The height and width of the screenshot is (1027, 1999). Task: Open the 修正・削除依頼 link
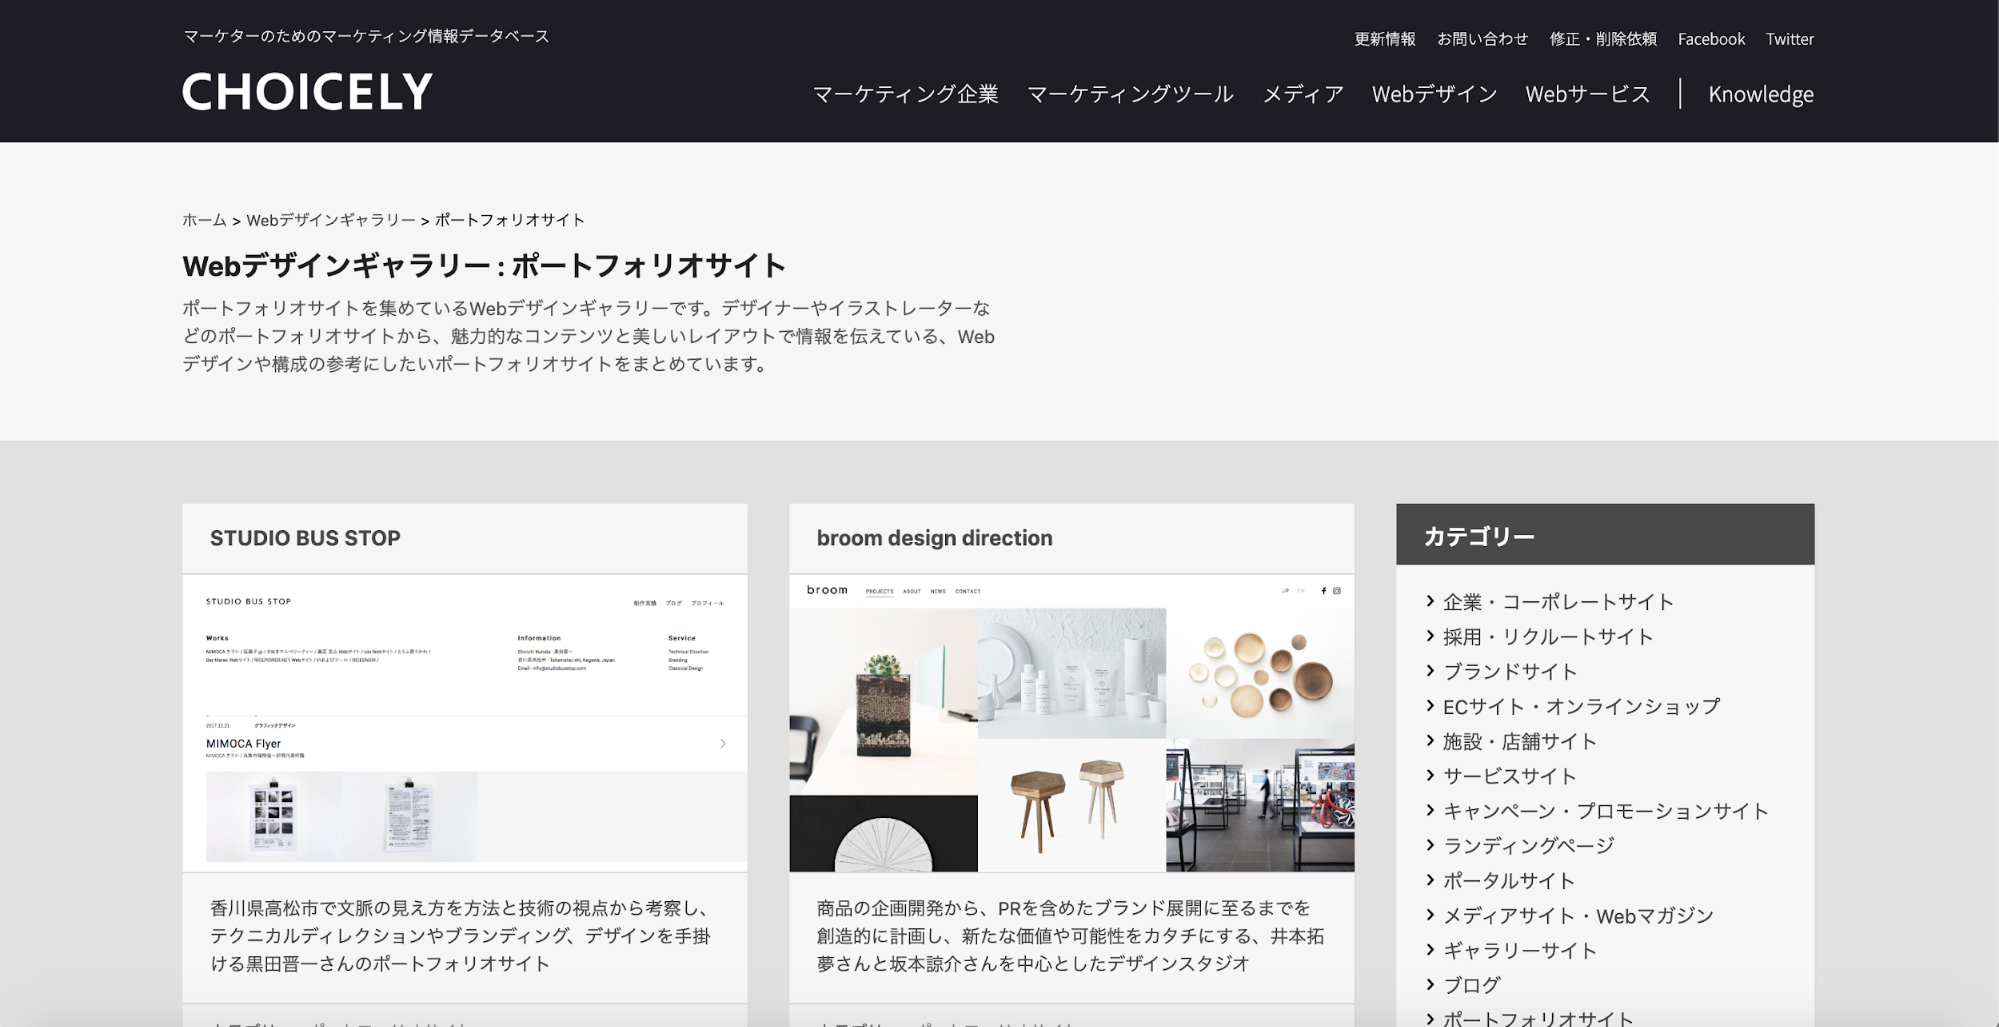click(x=1602, y=39)
